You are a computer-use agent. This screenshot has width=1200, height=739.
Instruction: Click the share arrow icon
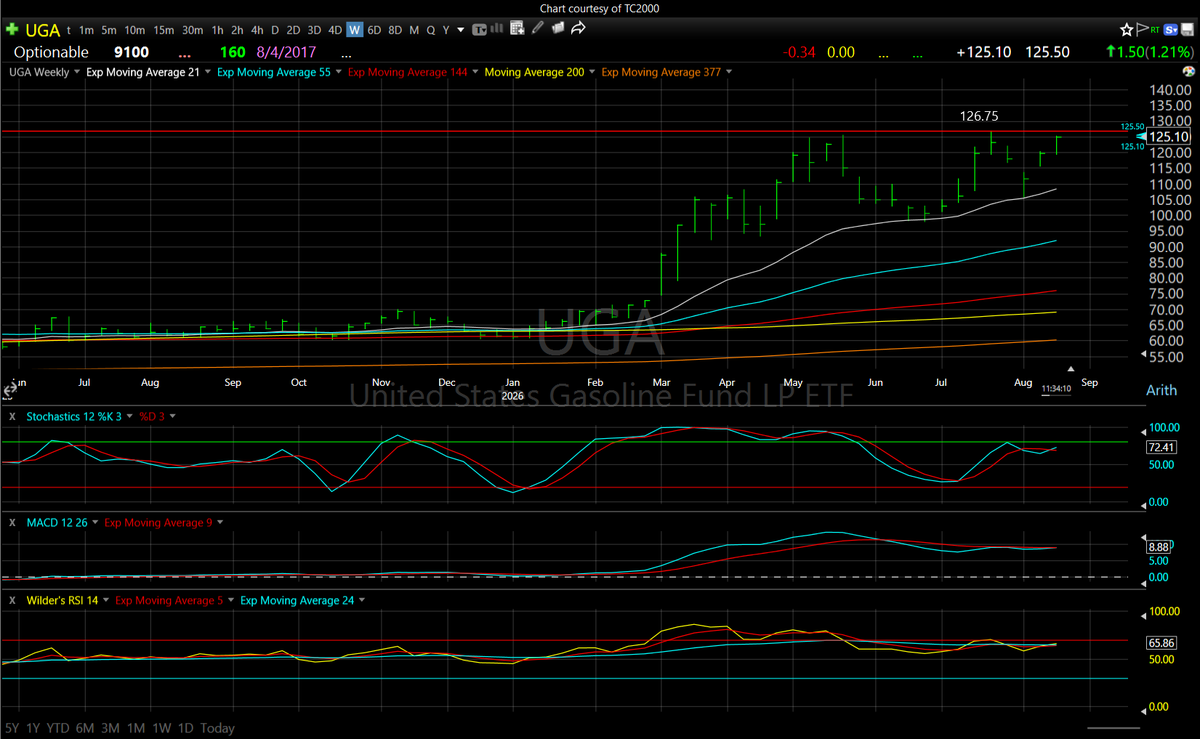click(578, 30)
